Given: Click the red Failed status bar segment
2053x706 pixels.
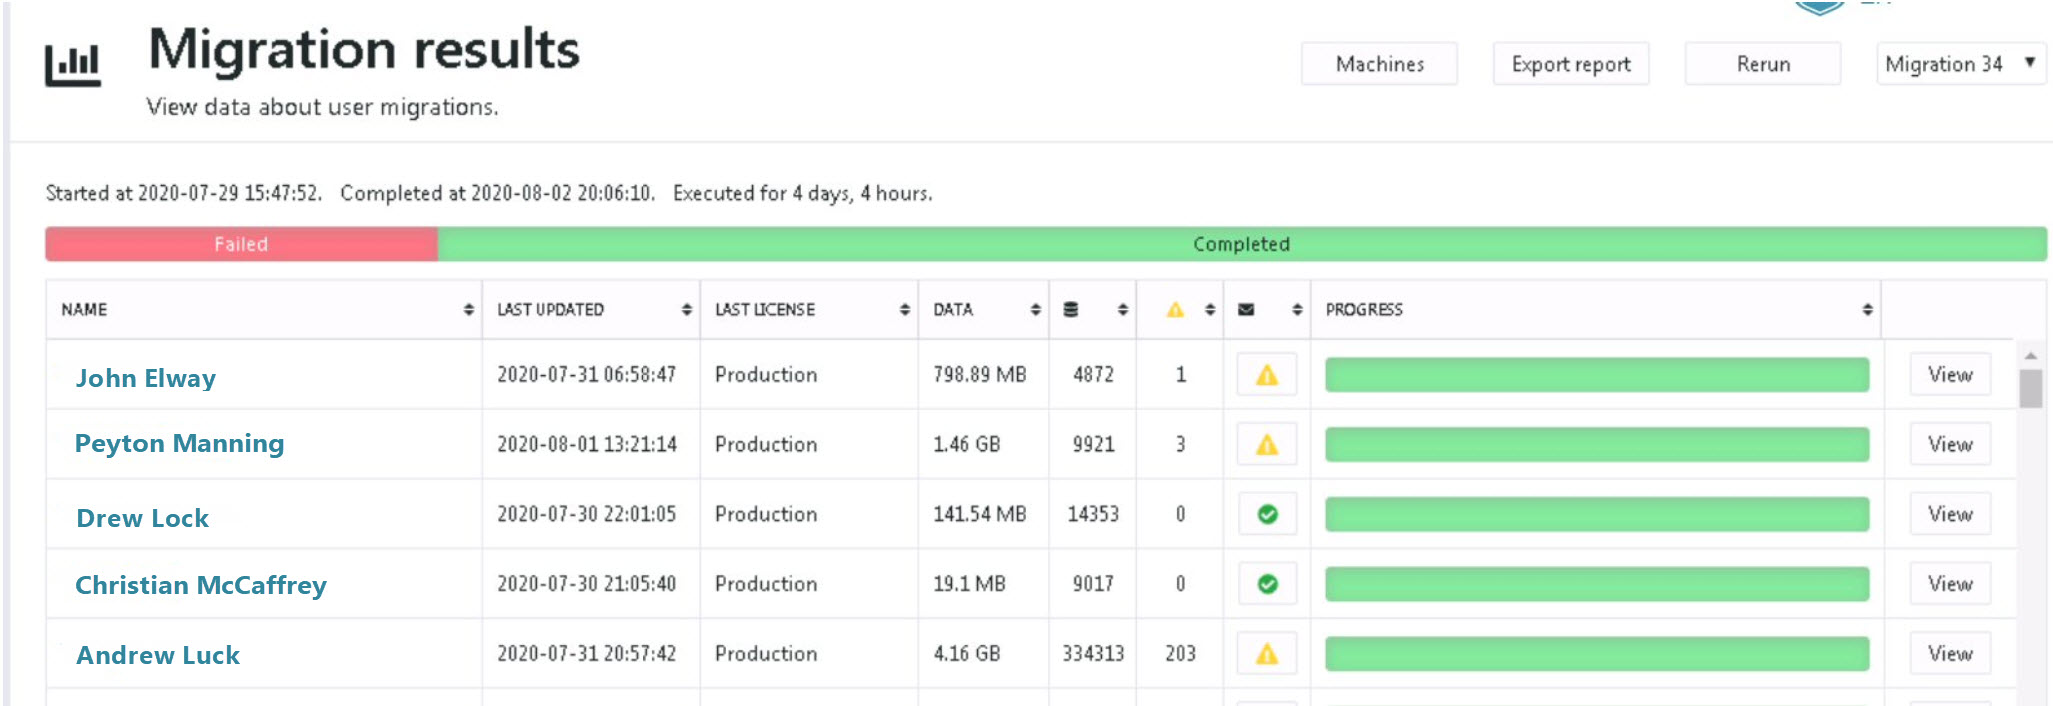Looking at the screenshot, I should pos(241,244).
